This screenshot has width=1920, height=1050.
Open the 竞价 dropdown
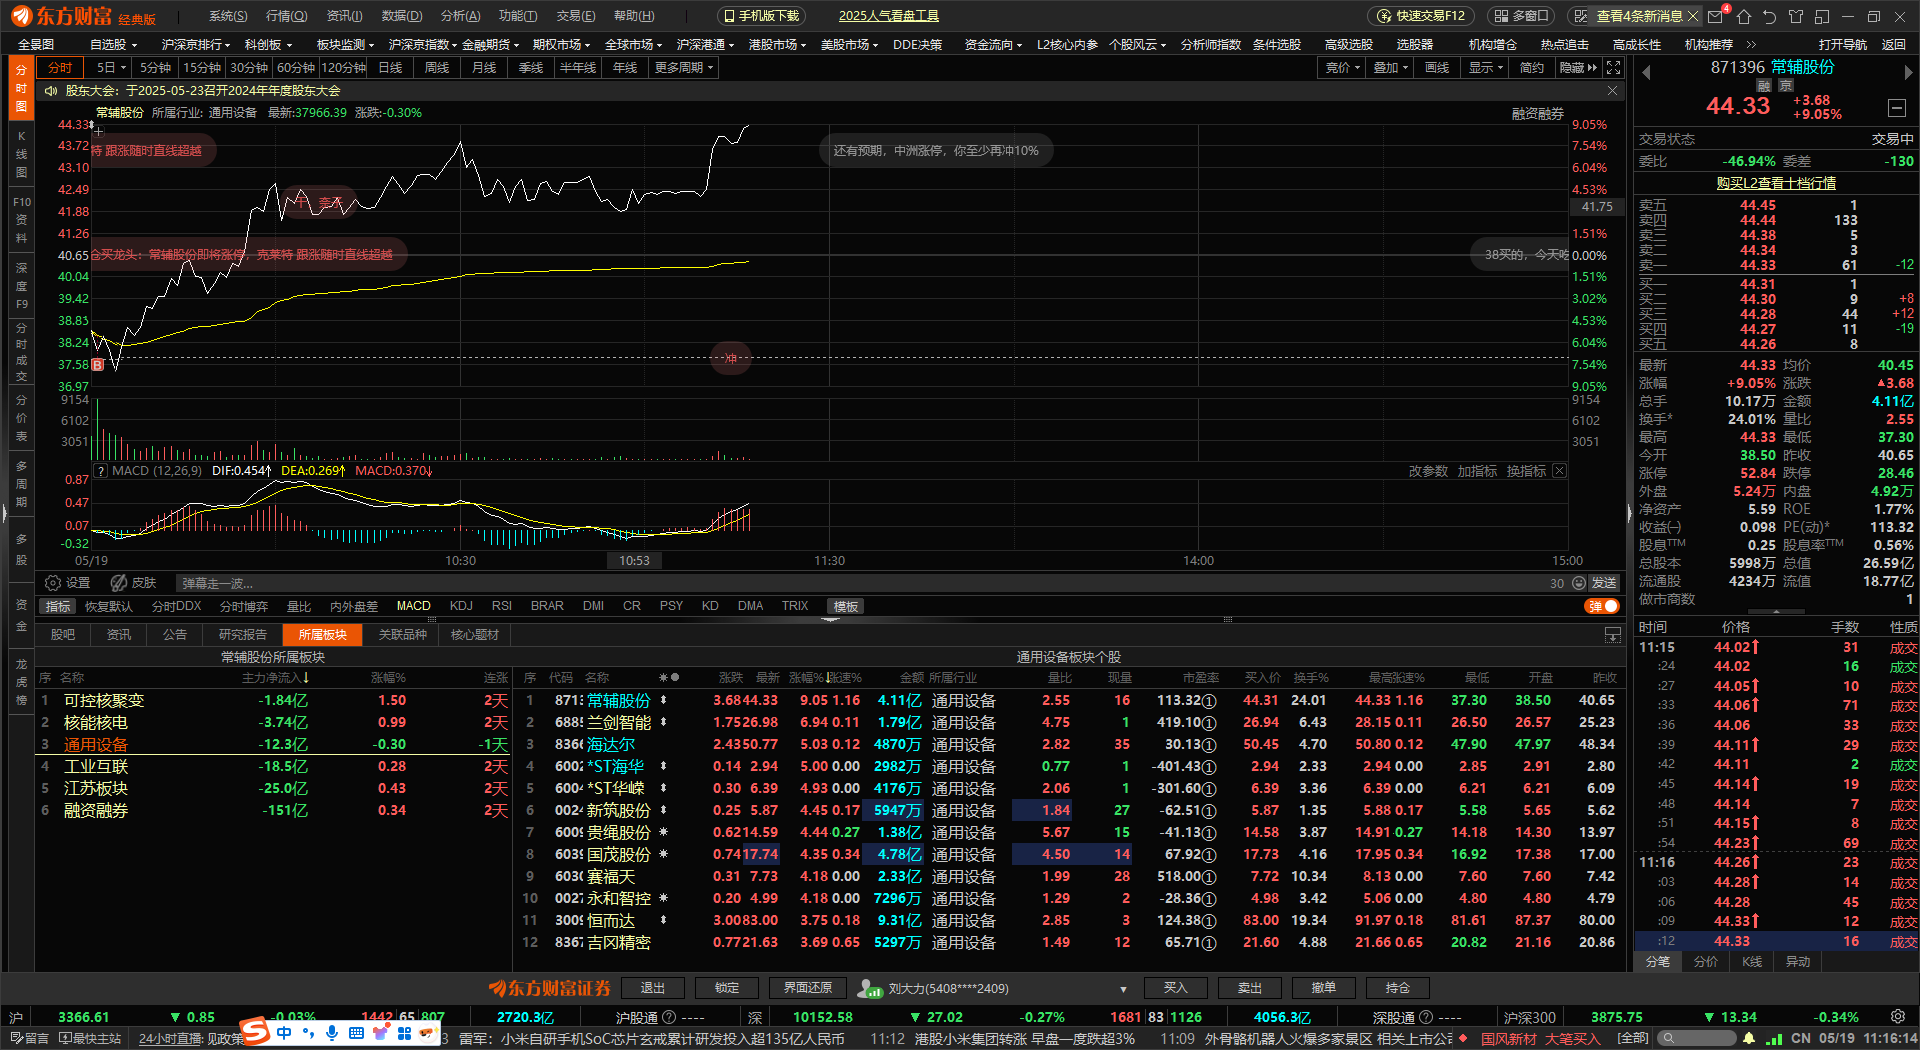coord(1343,68)
